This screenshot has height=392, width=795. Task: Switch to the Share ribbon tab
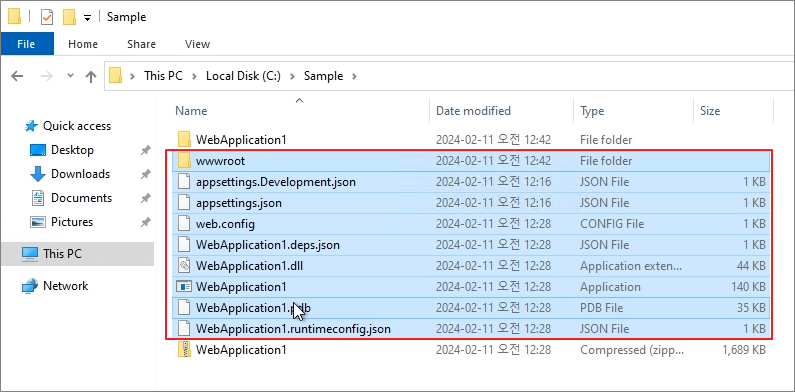click(141, 44)
